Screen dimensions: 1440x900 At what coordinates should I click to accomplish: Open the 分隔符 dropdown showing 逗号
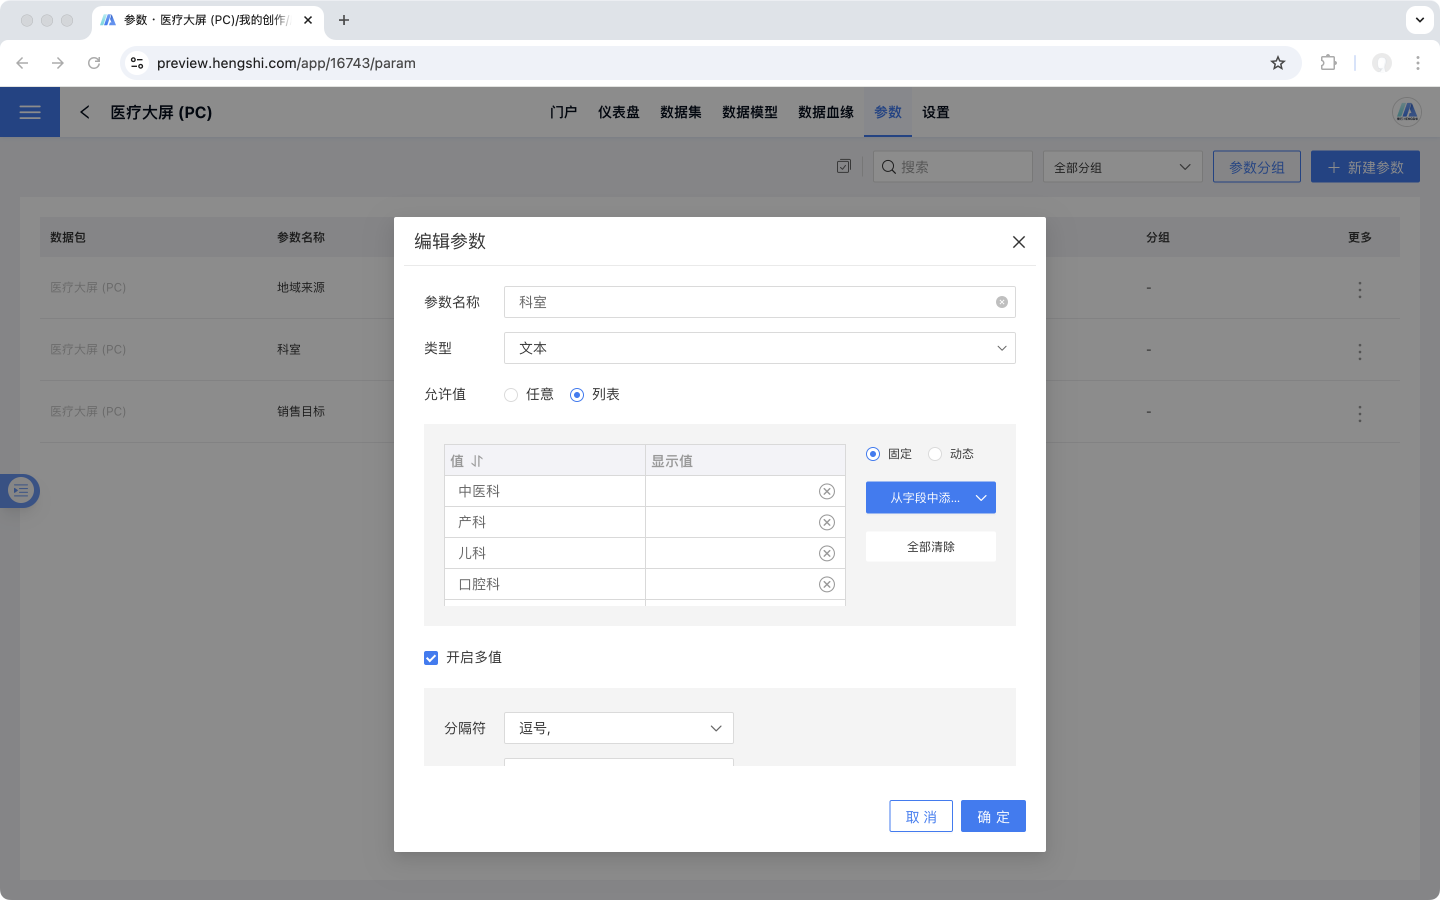[x=618, y=728]
